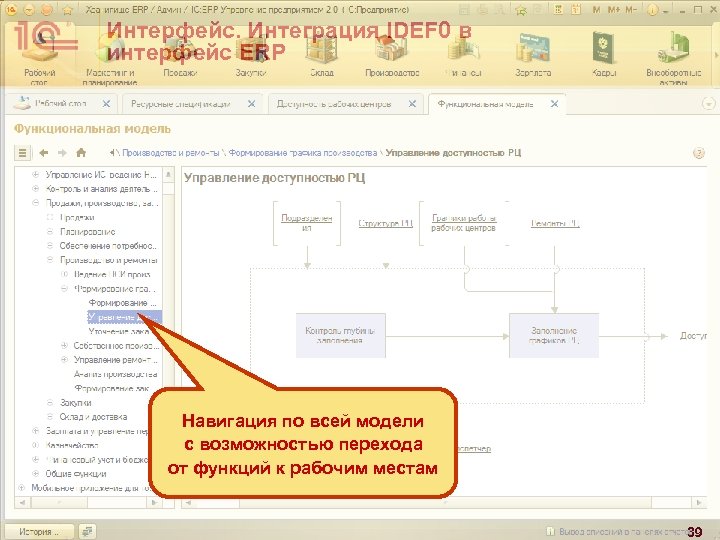The image size is (720, 540).
Task: Click the tree scrollbar up arrow
Action: tap(169, 174)
